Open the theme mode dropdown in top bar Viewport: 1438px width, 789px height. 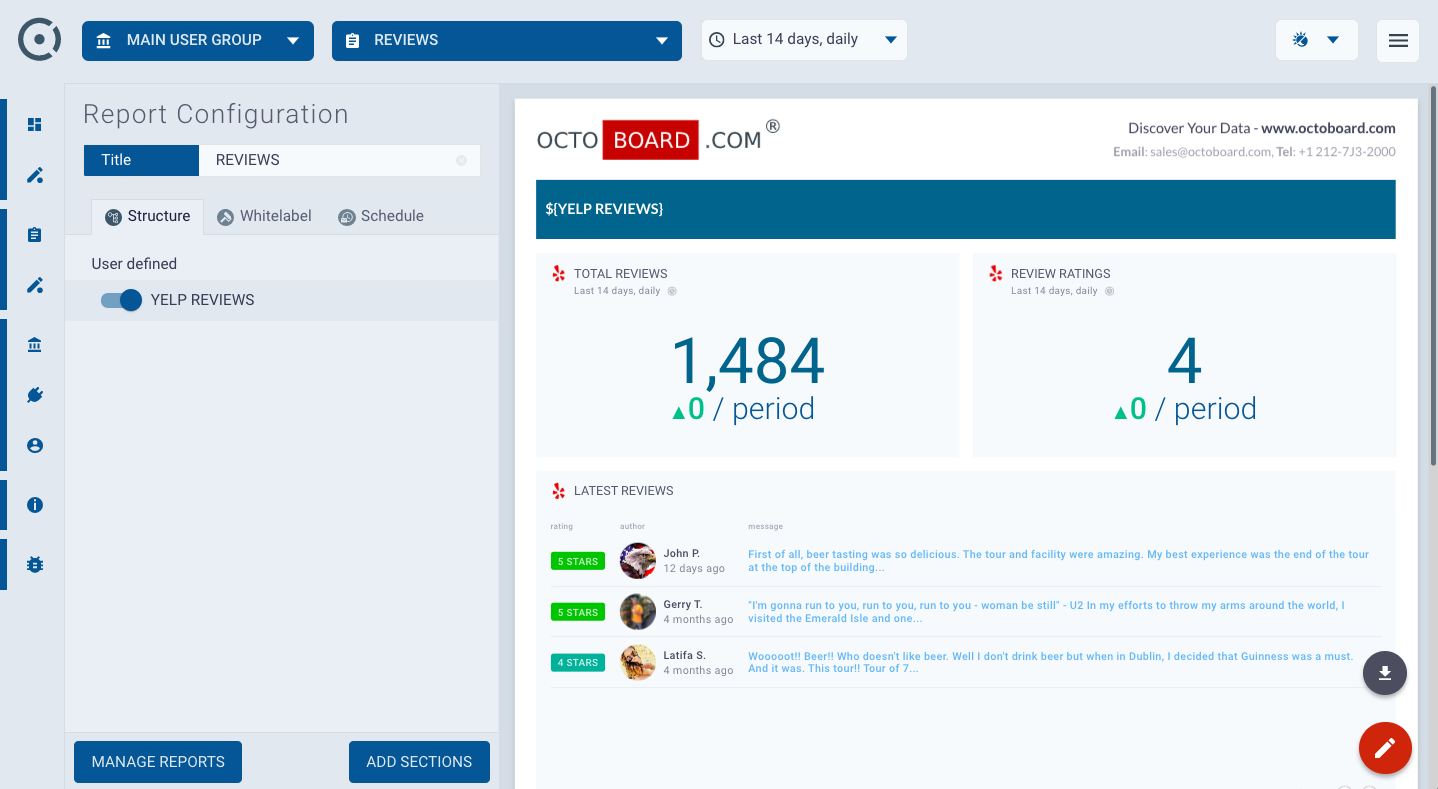coord(1317,40)
